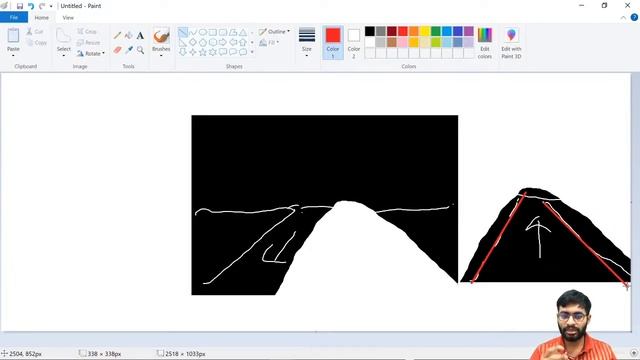Image resolution: width=640 pixels, height=360 pixels.
Task: Select the Fill with color bucket tool
Action: (x=129, y=36)
